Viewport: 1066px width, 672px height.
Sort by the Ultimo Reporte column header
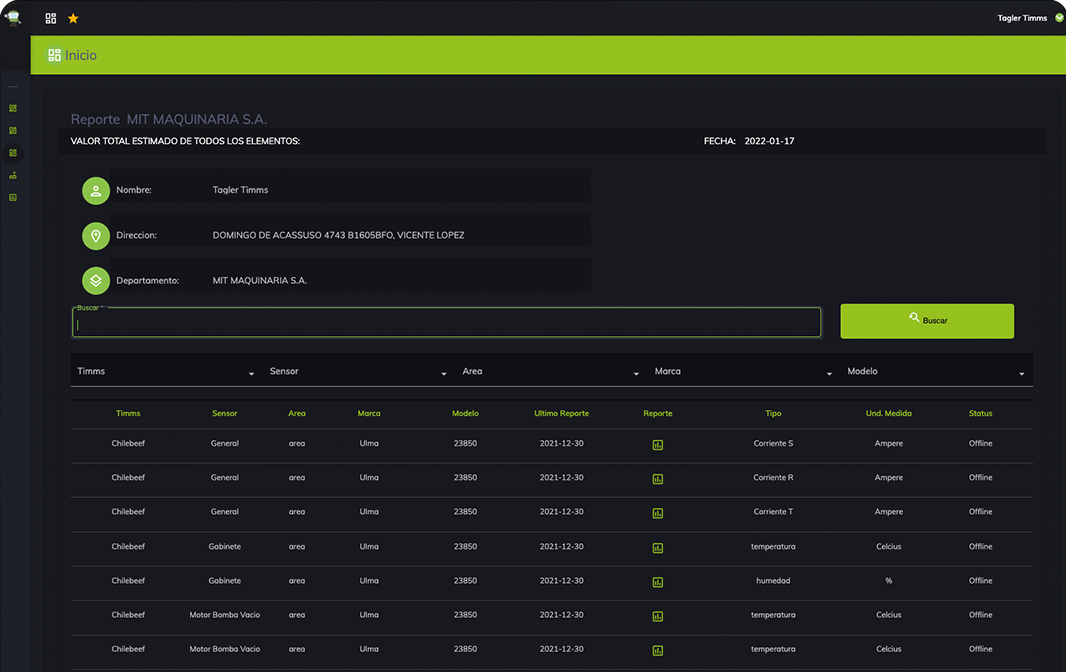click(562, 414)
